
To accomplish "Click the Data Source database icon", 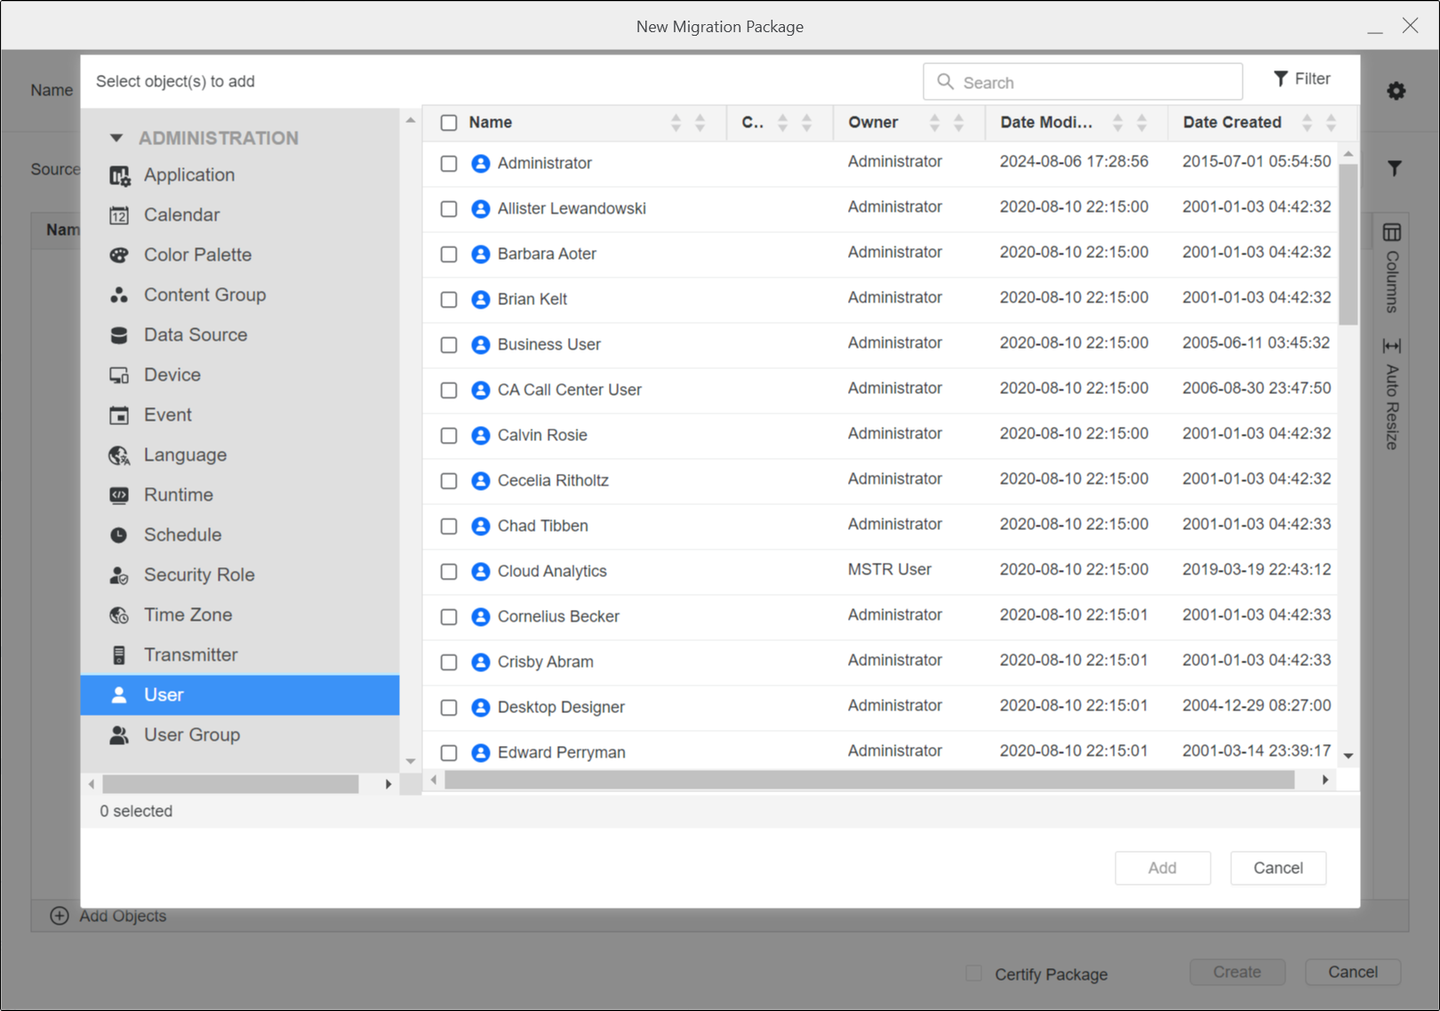I will coord(119,335).
